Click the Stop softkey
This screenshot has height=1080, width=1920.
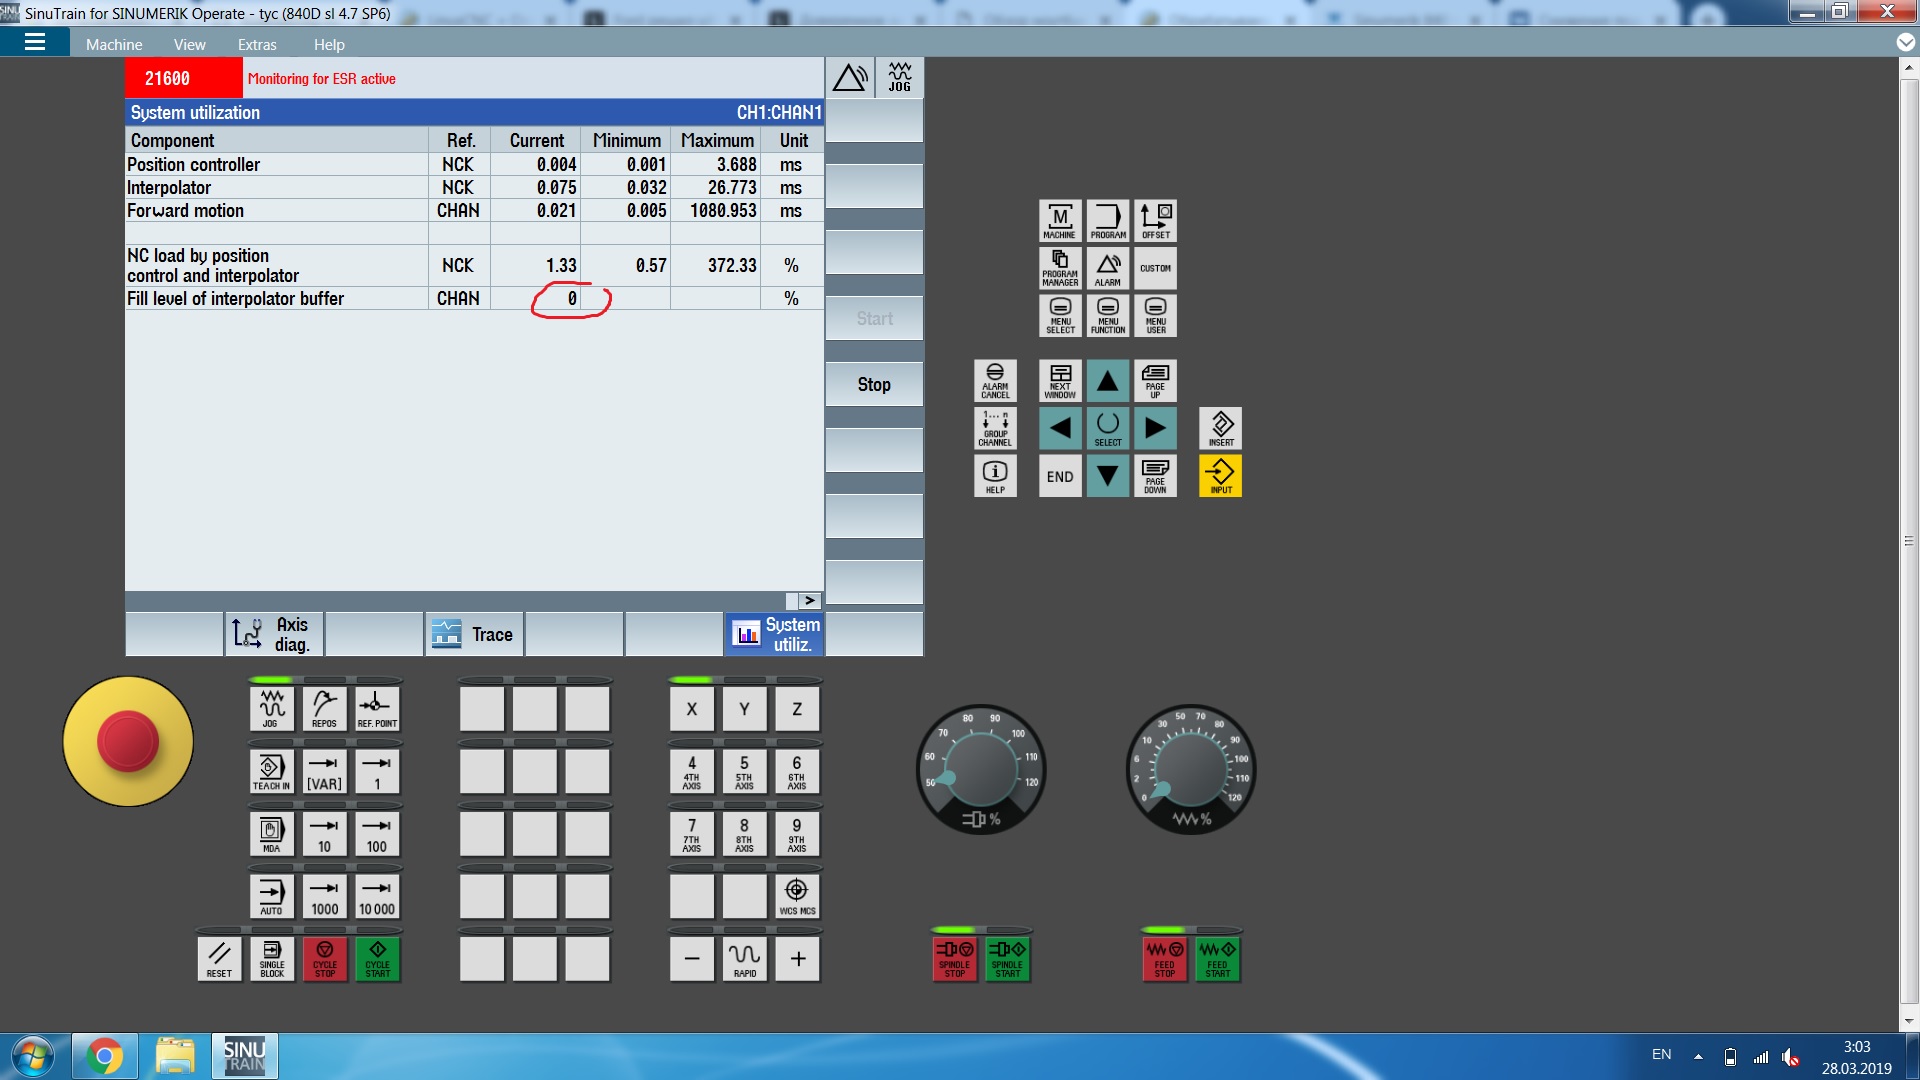(874, 384)
